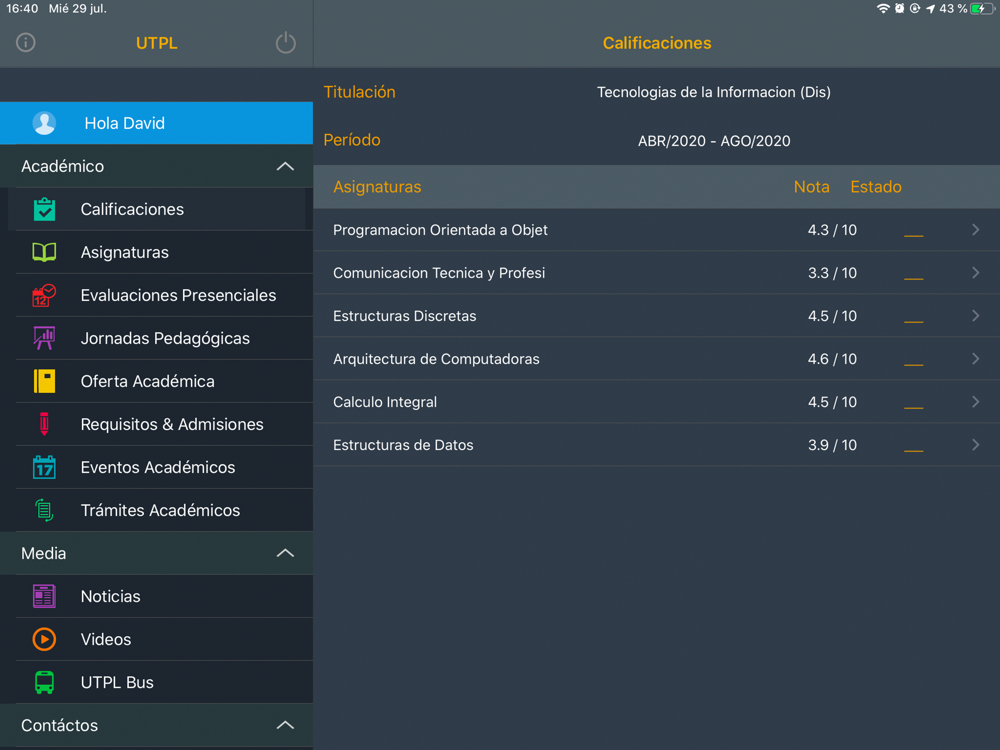Open the Jornadas Pedagógicas presentation icon
This screenshot has height=750, width=1000.
point(44,338)
